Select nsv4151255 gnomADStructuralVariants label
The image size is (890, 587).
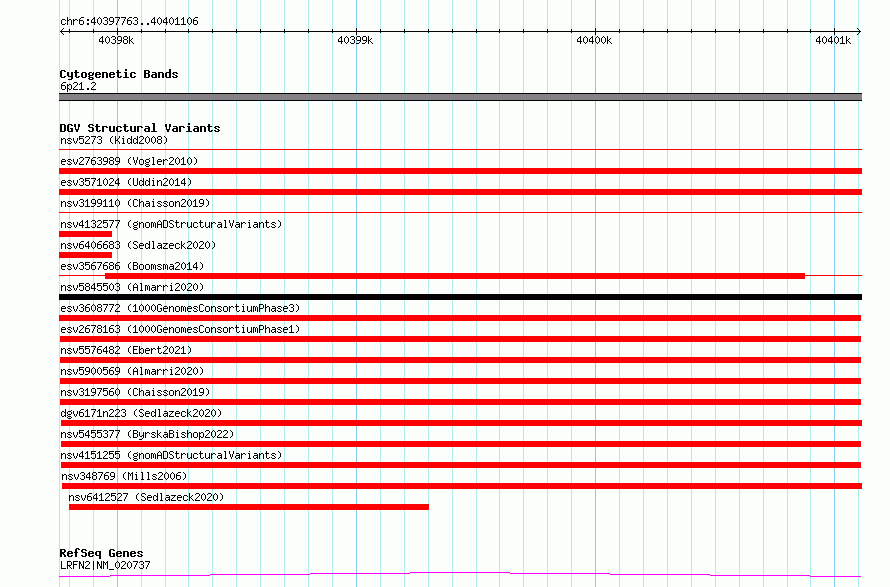point(171,455)
